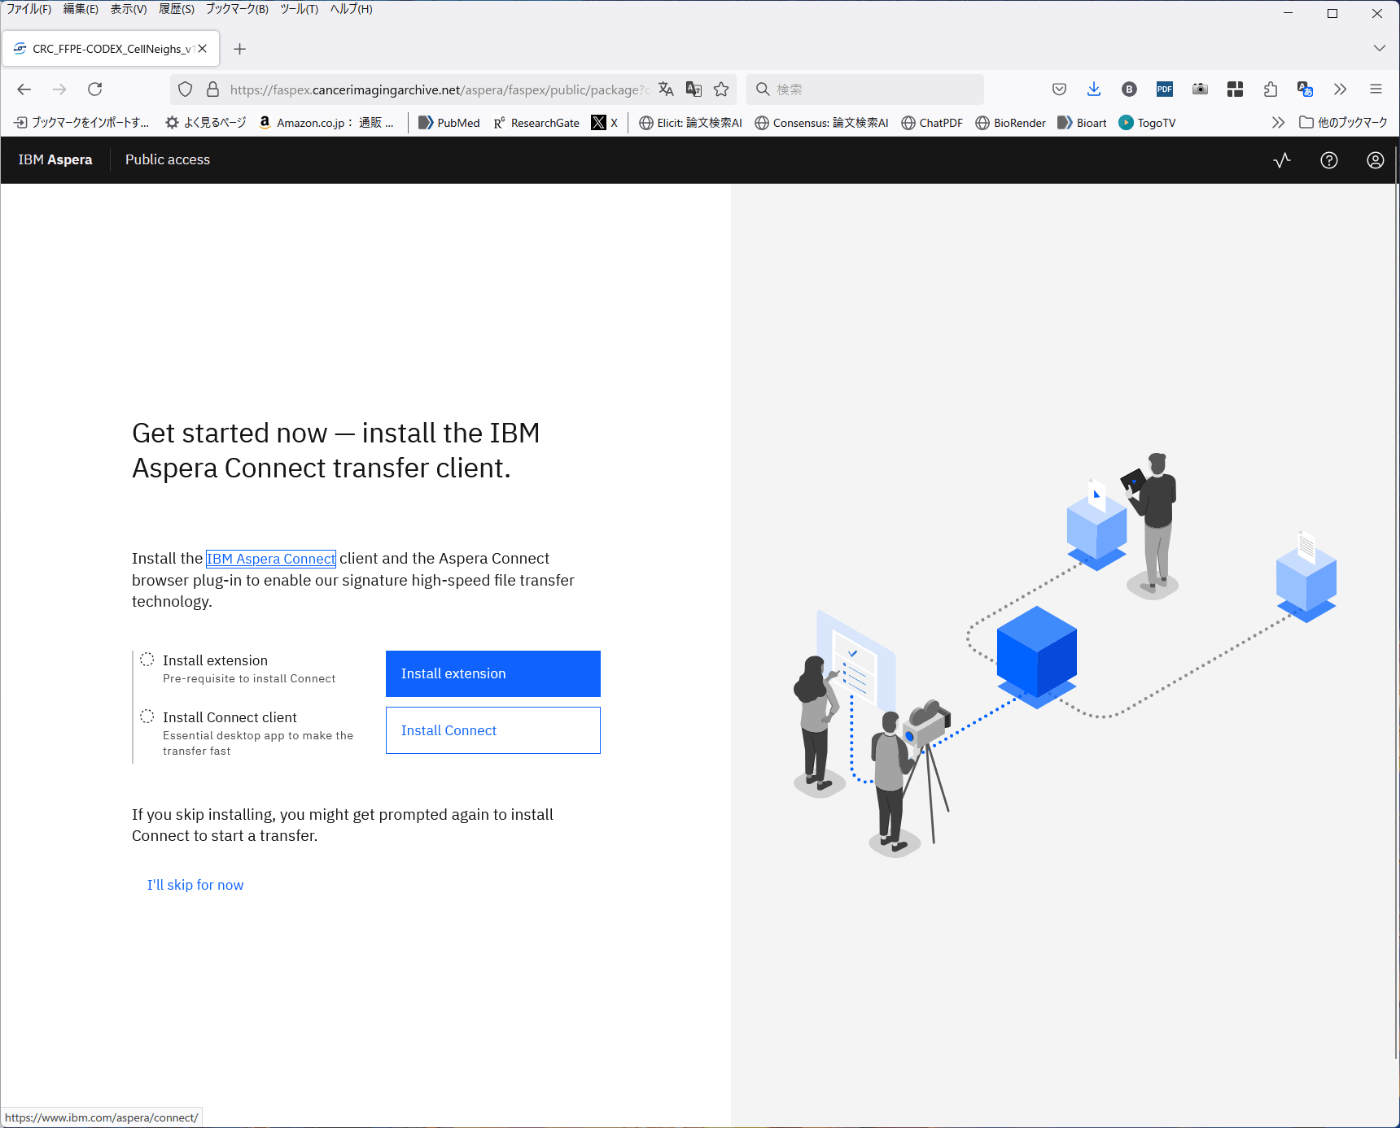Open the Aspera user account icon

(x=1376, y=160)
